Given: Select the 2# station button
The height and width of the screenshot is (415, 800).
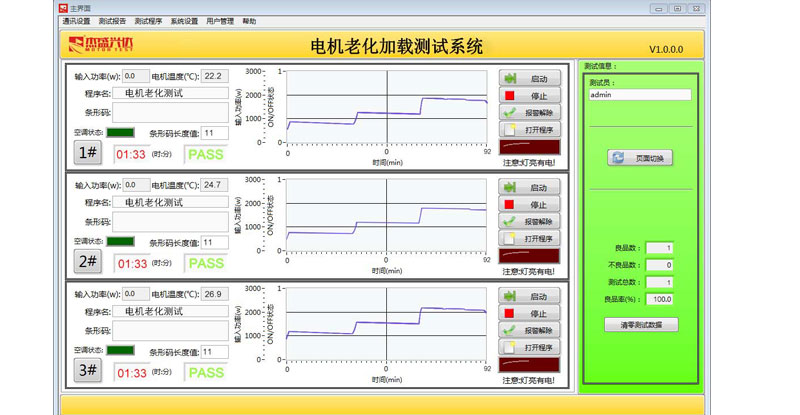Looking at the screenshot, I should 88,261.
